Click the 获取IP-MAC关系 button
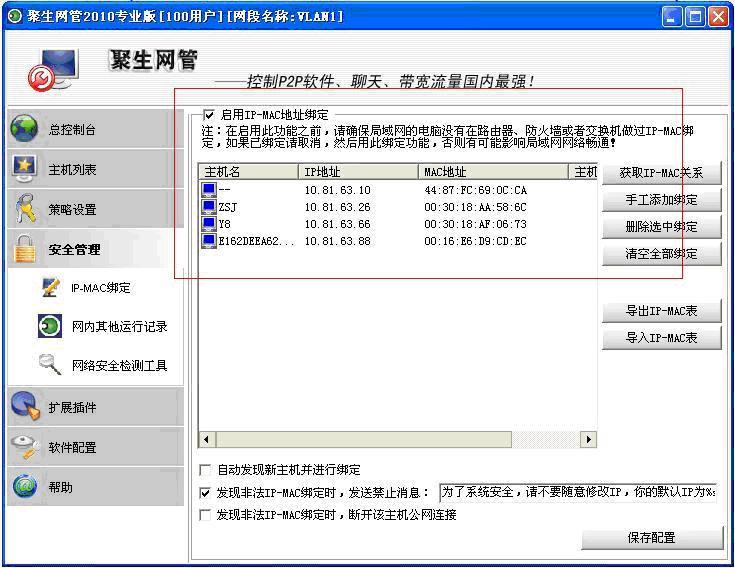Viewport: 735px width, 568px height. tap(661, 173)
